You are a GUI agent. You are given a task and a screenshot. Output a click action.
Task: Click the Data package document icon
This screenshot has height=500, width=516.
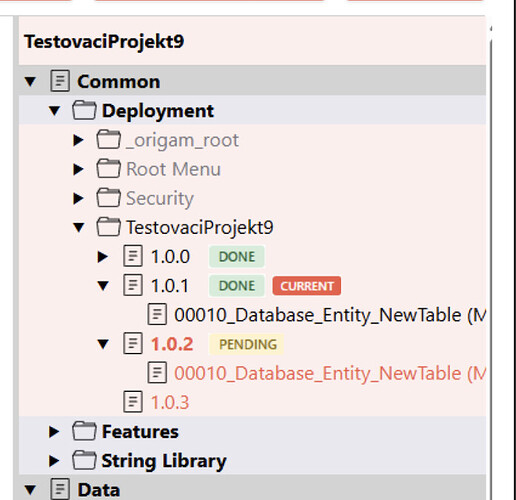click(x=60, y=489)
